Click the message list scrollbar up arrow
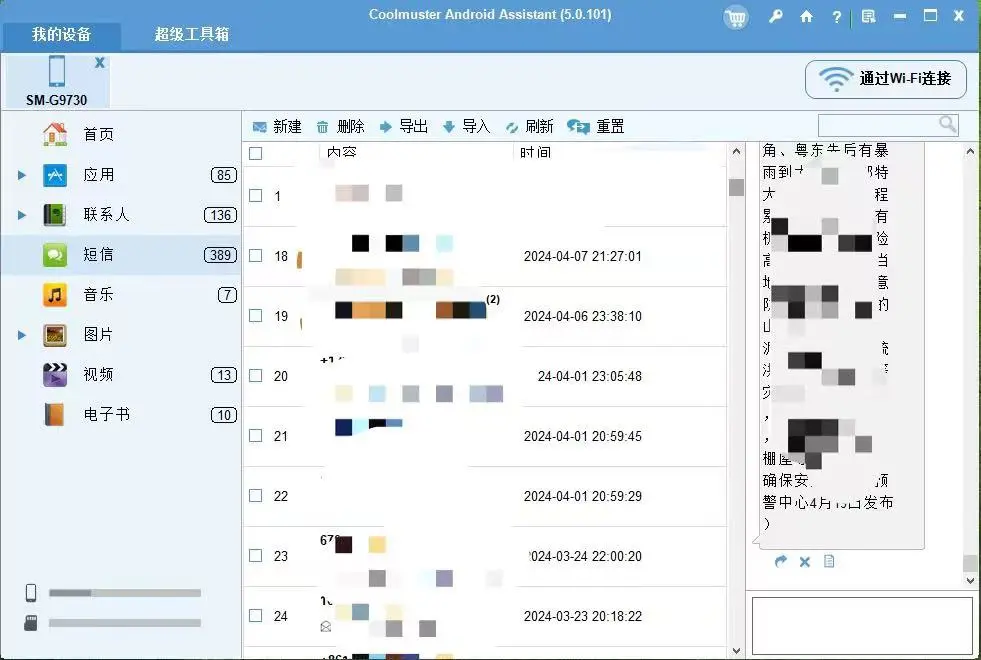981x660 pixels. pos(736,152)
